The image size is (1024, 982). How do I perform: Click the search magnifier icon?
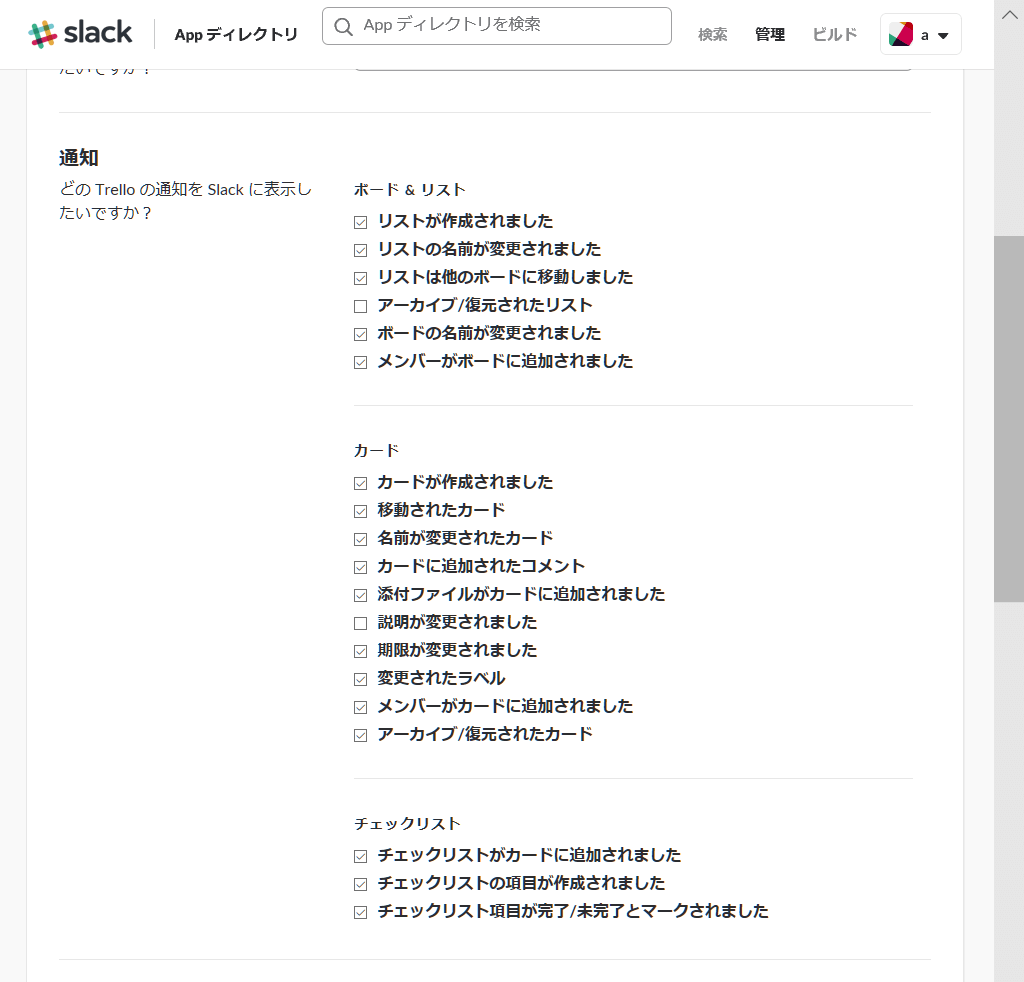344,26
